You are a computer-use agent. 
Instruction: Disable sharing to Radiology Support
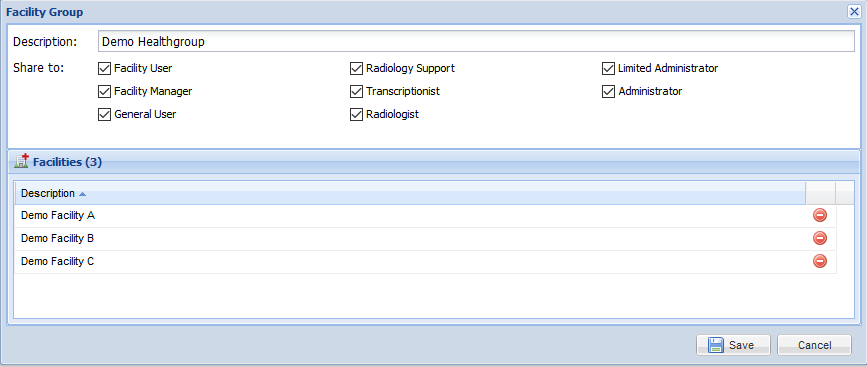pyautogui.click(x=356, y=69)
